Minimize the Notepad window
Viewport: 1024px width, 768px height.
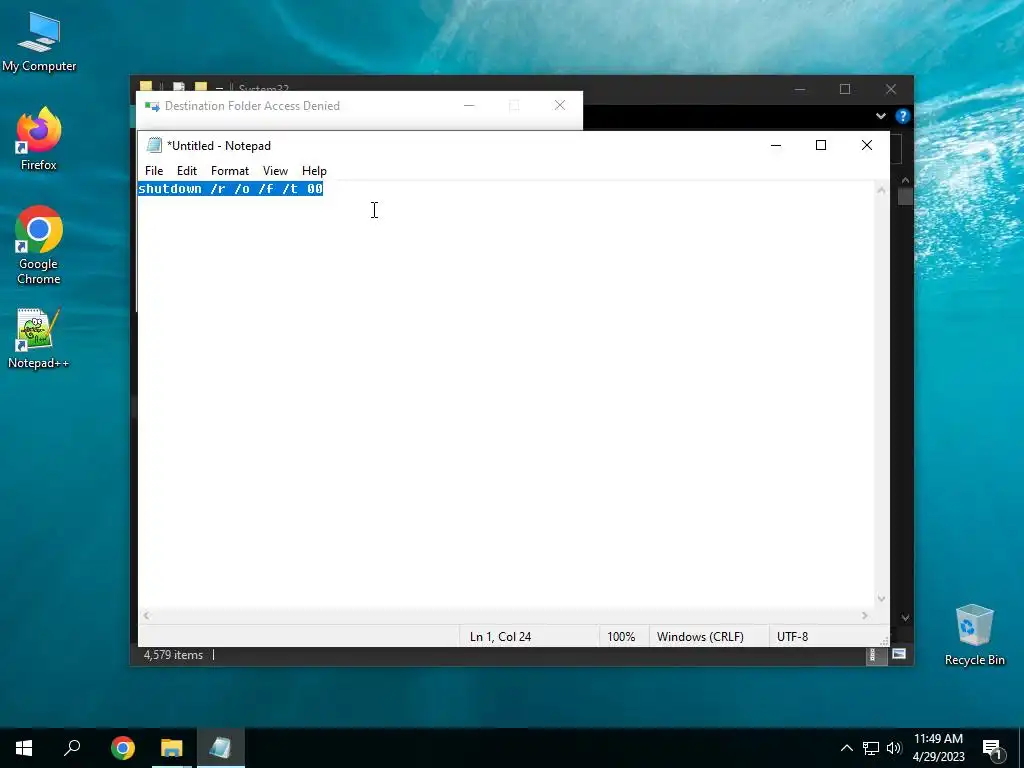tap(776, 145)
